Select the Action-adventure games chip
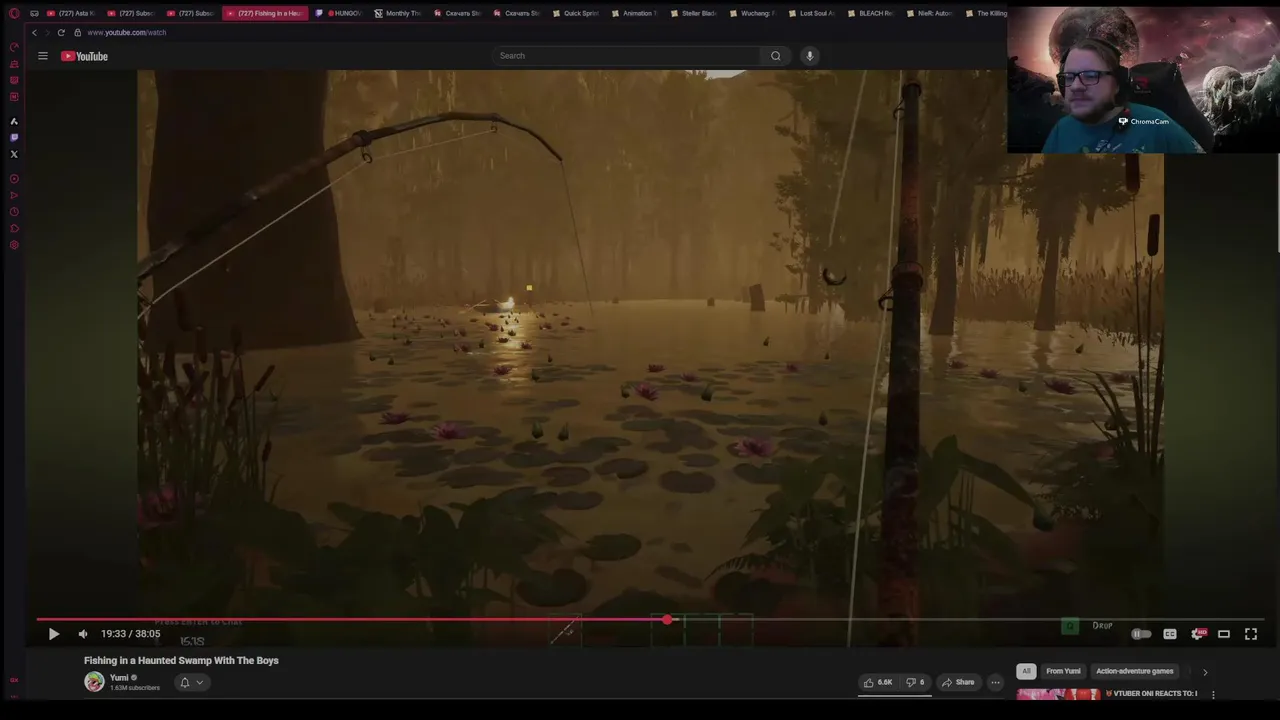1280x720 pixels. tap(1135, 671)
